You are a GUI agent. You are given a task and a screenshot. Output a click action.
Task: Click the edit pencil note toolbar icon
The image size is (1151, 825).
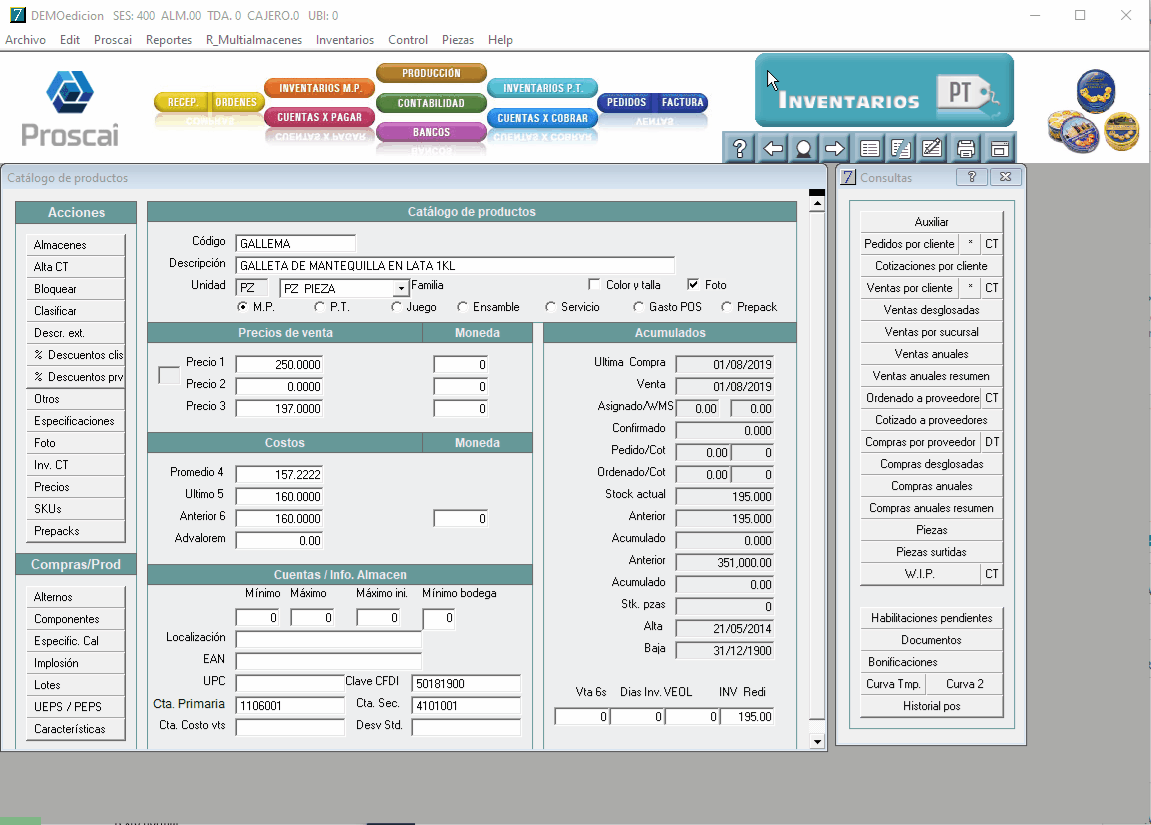pyautogui.click(x=932, y=149)
